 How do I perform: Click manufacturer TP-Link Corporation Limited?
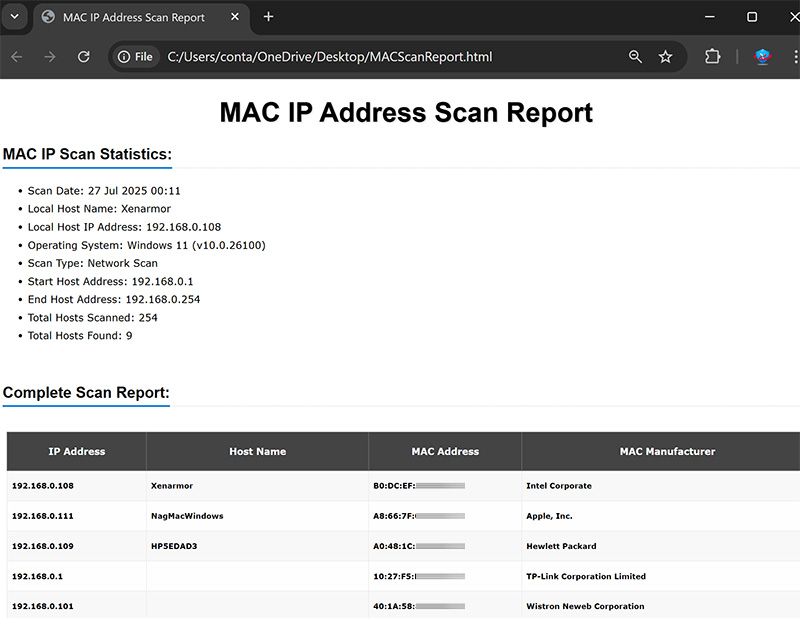click(586, 576)
